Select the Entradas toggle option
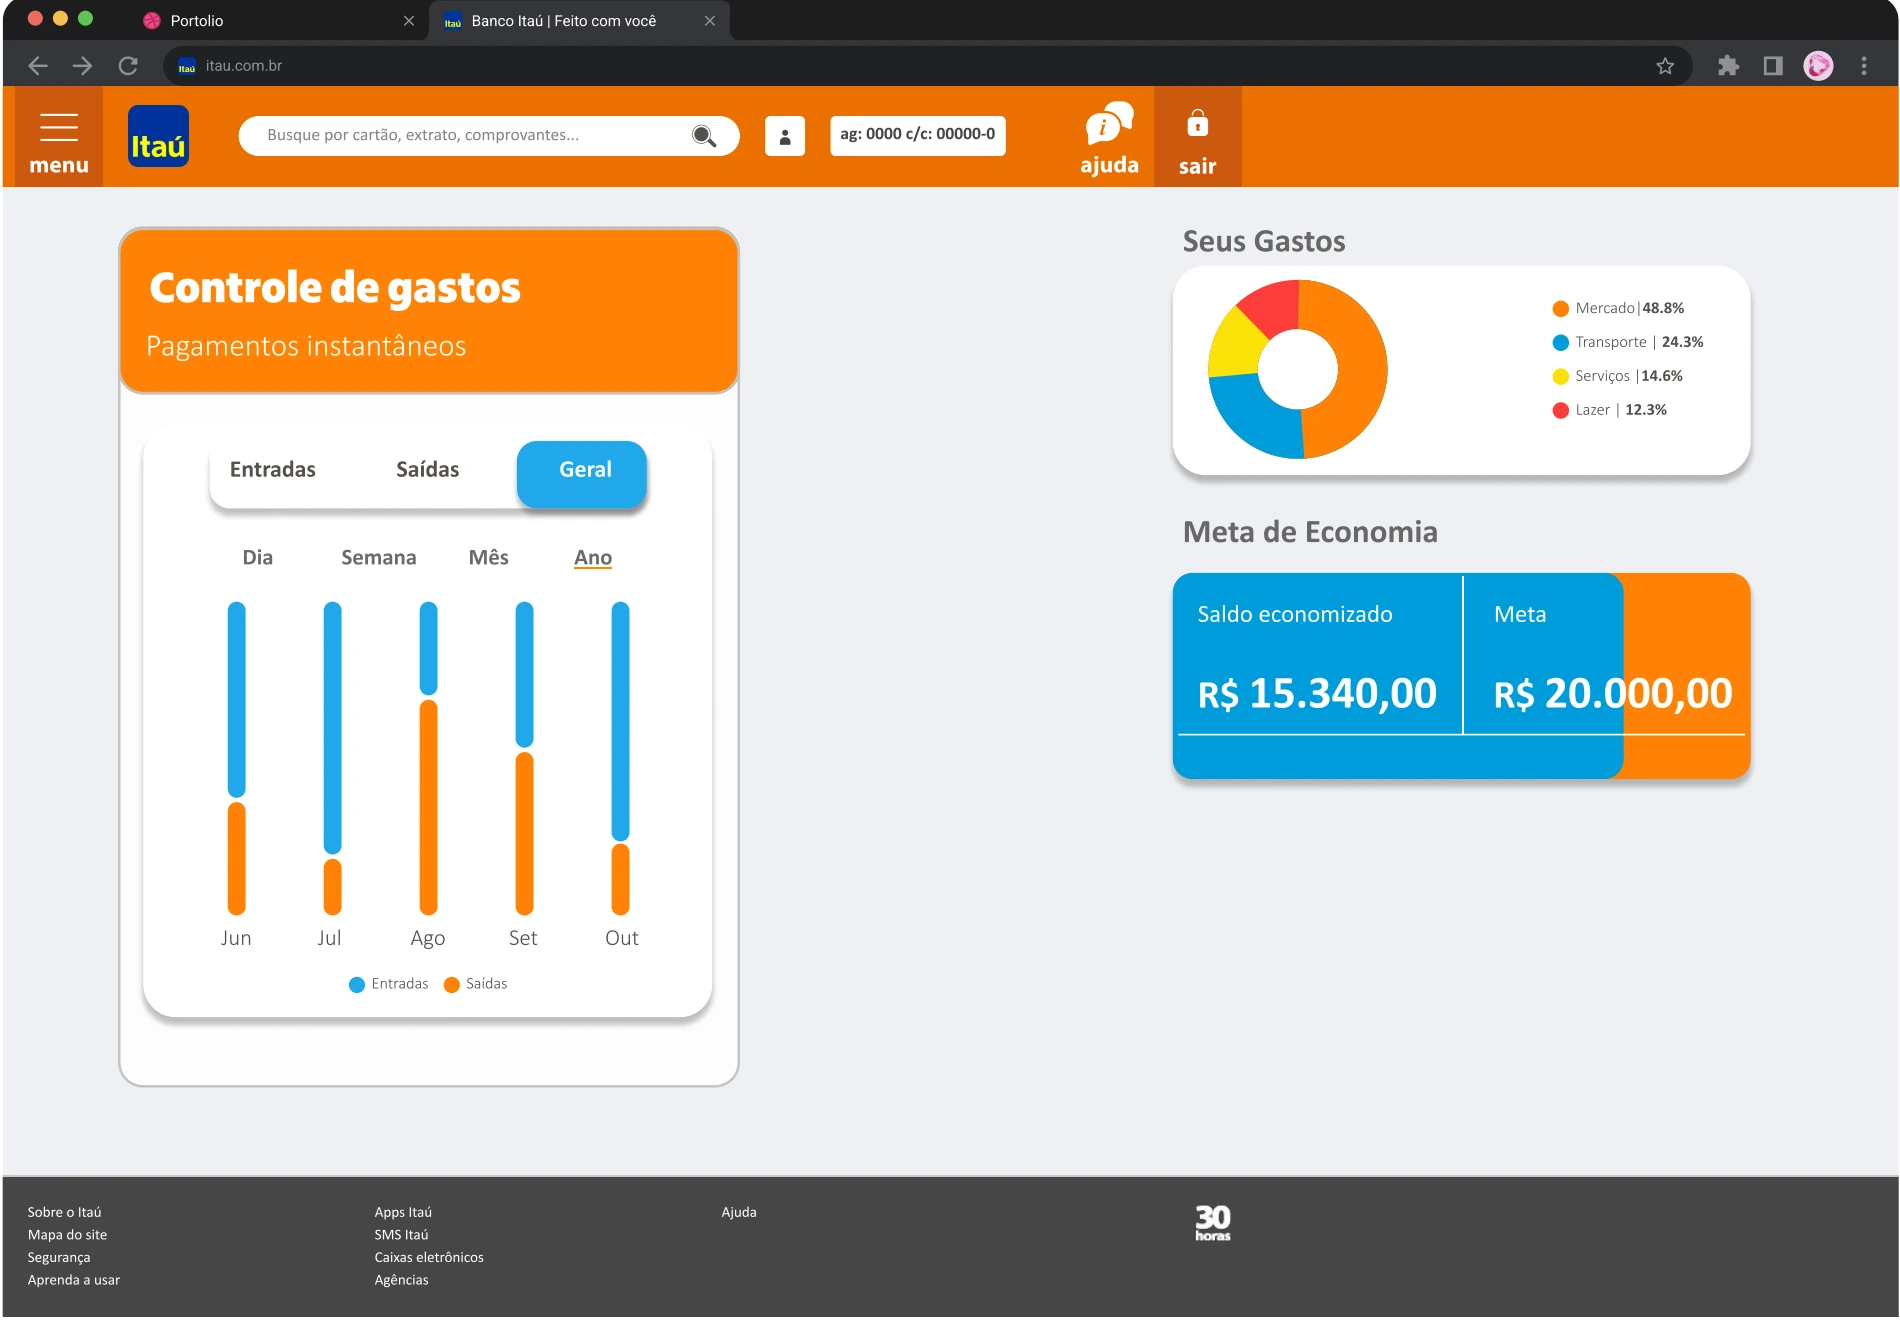The height and width of the screenshot is (1320, 1900). tap(272, 470)
